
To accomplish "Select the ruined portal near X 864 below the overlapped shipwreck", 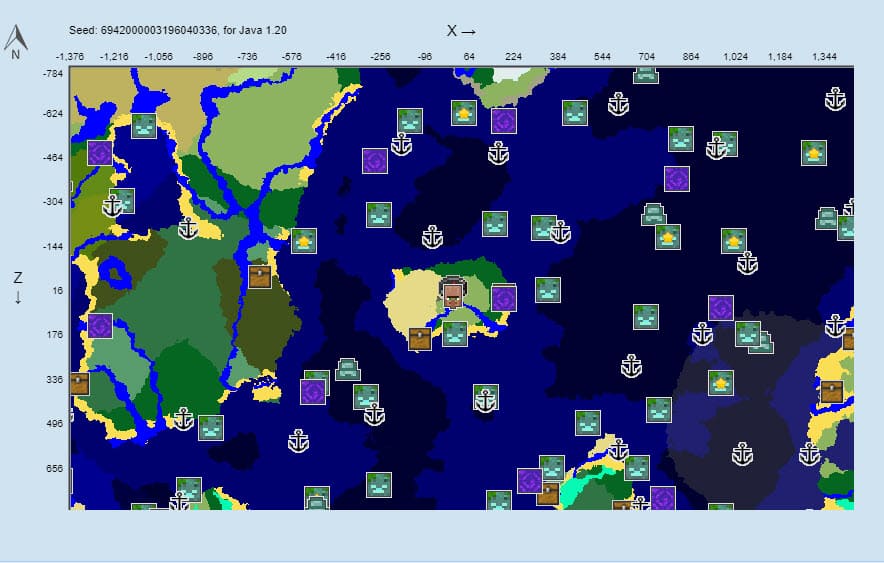I will pos(677,179).
